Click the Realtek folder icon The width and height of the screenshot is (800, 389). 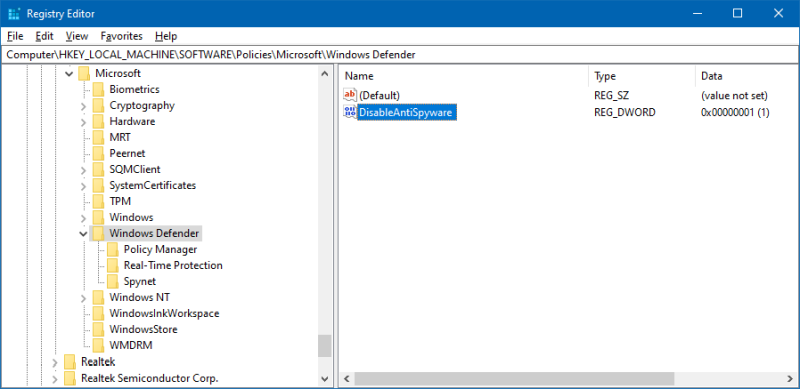70,362
